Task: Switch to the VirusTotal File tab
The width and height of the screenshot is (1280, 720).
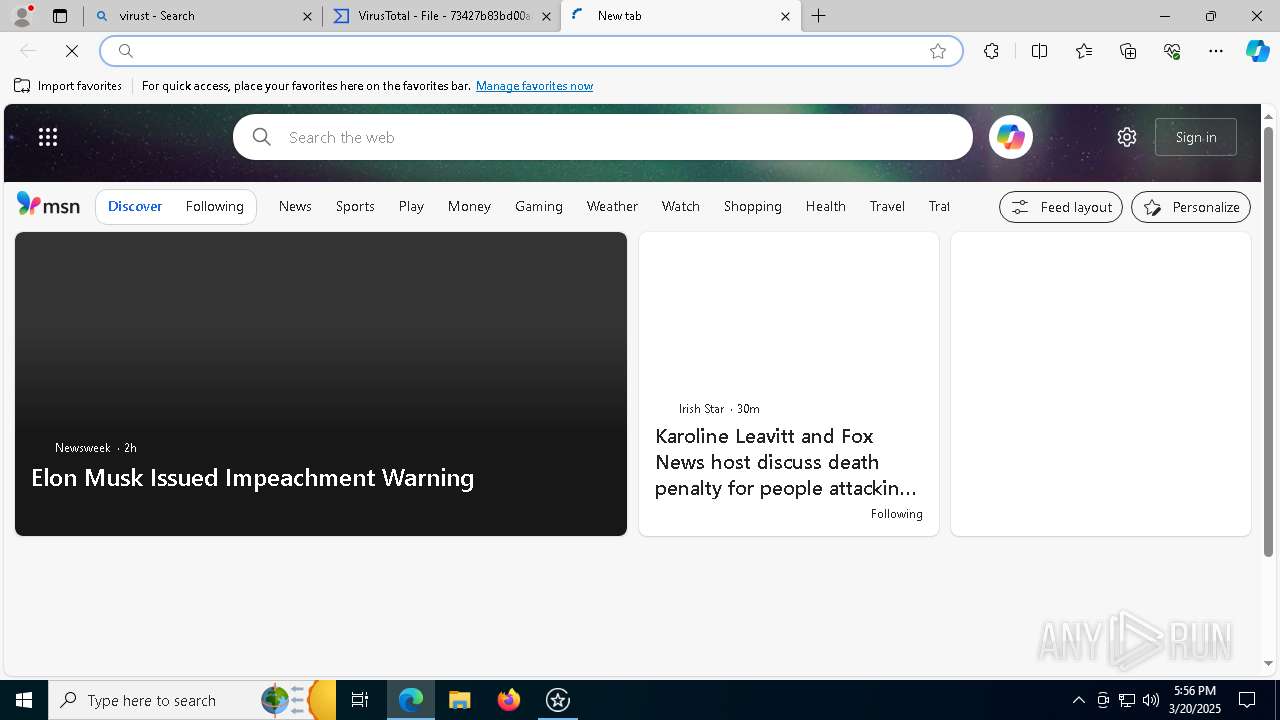Action: pos(441,16)
